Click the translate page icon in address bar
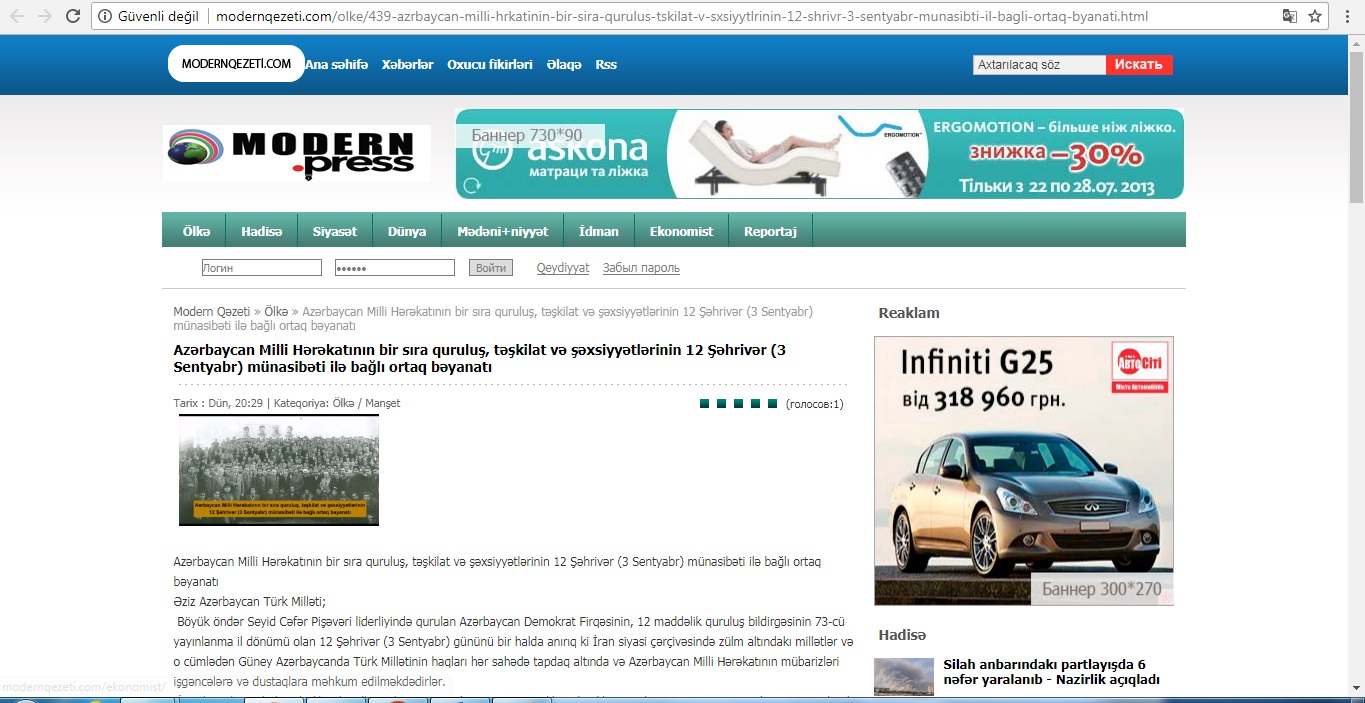The height and width of the screenshot is (703, 1365). click(x=1290, y=16)
